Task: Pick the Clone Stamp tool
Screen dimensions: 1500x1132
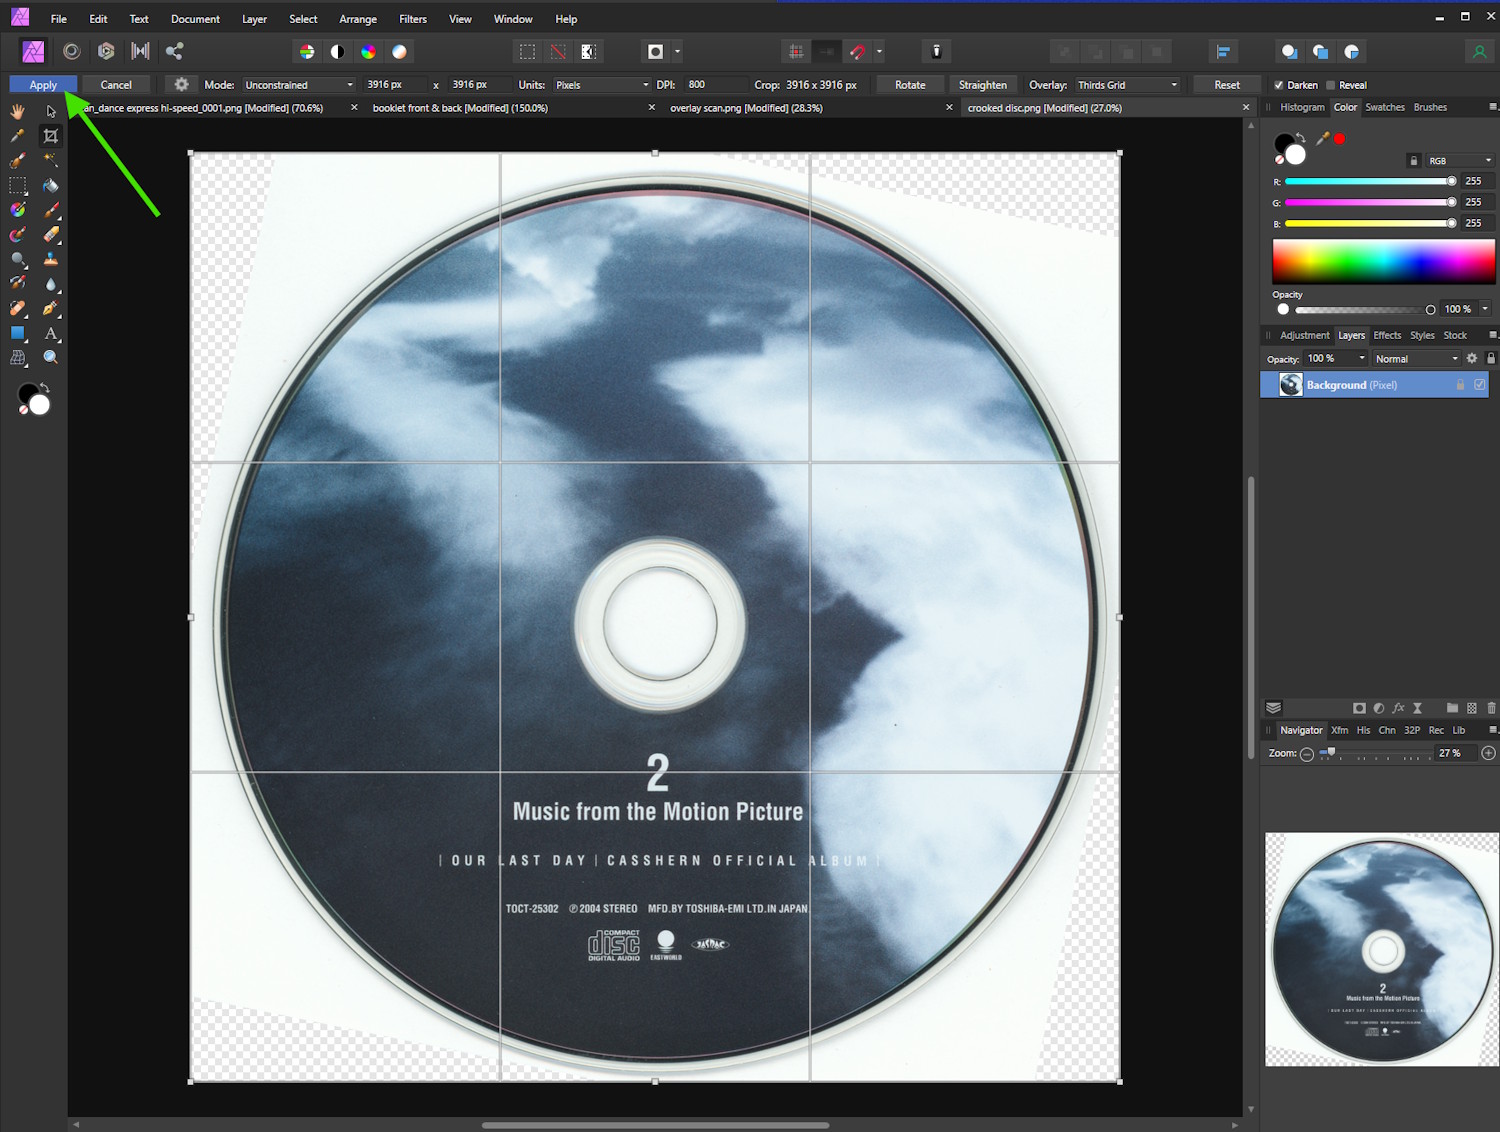Action: tap(50, 259)
